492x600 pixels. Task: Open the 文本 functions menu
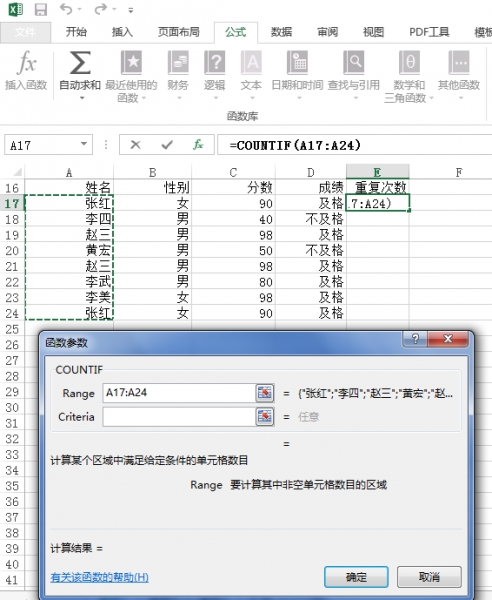[251, 75]
